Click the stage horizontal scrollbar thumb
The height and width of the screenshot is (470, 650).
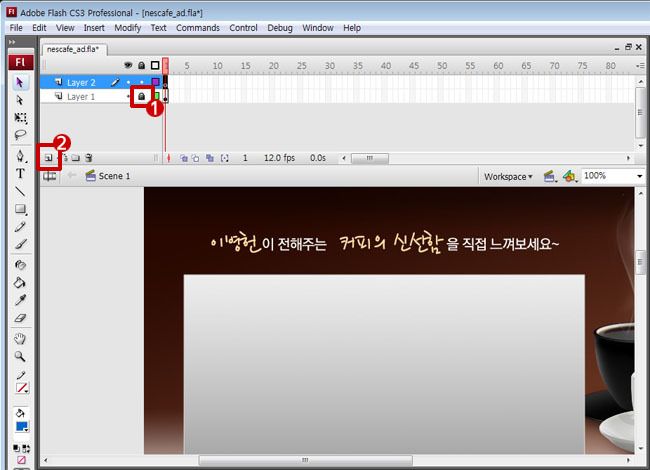[x=306, y=460]
